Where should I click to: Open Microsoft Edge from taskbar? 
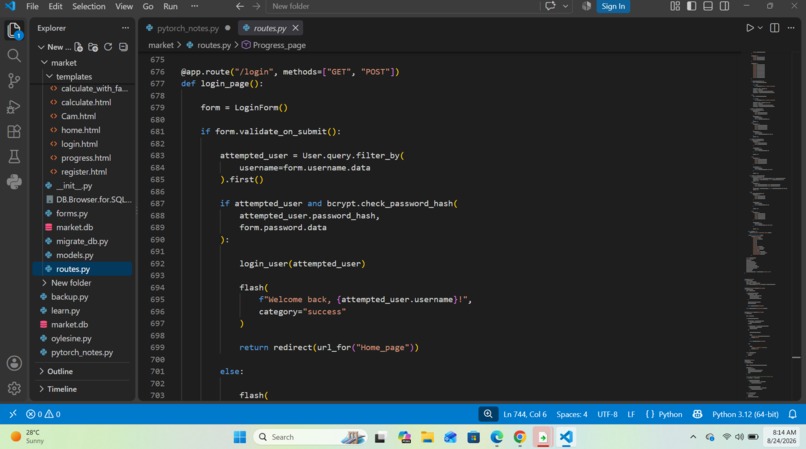(497, 437)
